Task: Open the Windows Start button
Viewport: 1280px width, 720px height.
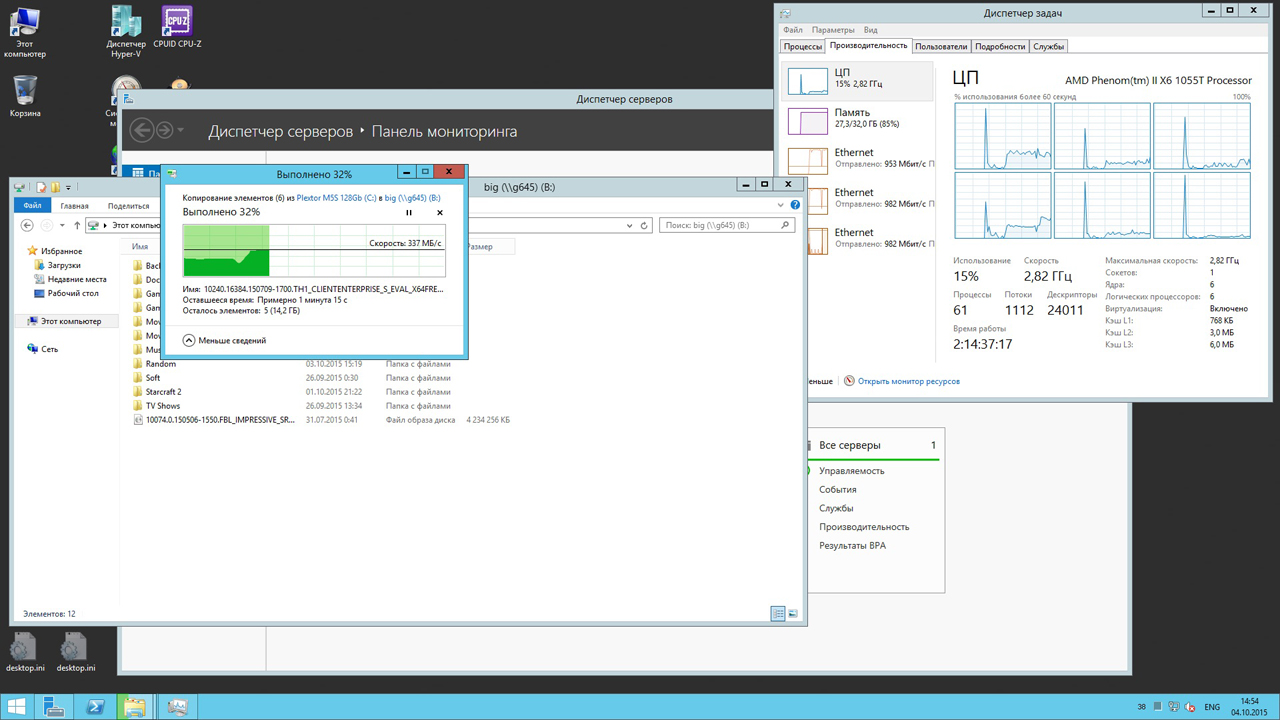Action: point(16,707)
